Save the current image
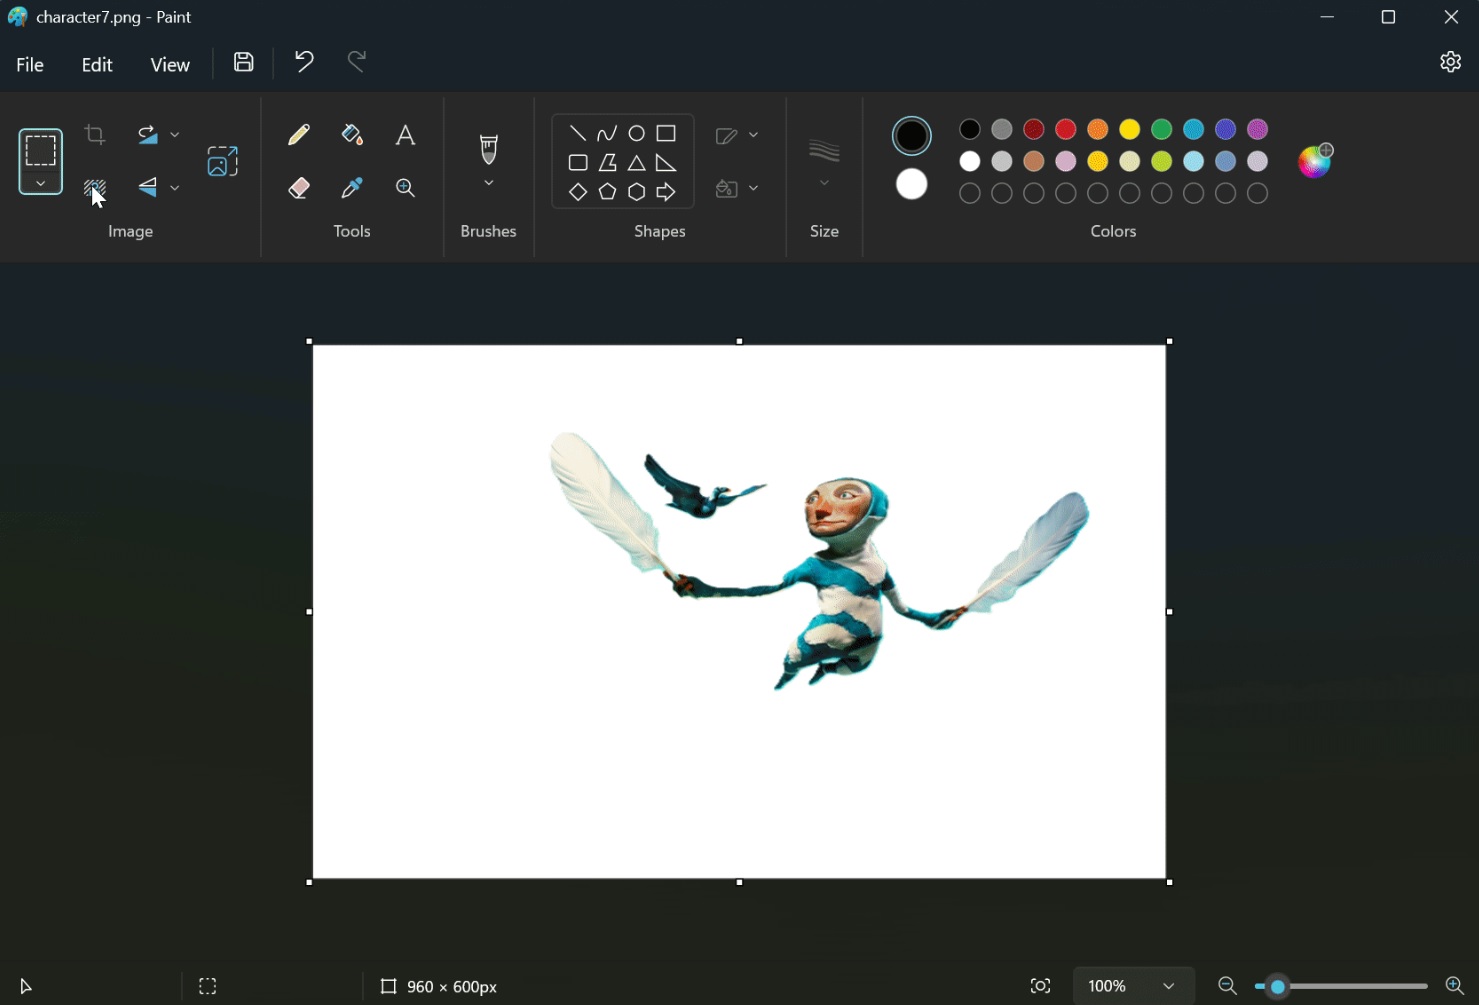Image resolution: width=1479 pixels, height=1005 pixels. pyautogui.click(x=243, y=61)
